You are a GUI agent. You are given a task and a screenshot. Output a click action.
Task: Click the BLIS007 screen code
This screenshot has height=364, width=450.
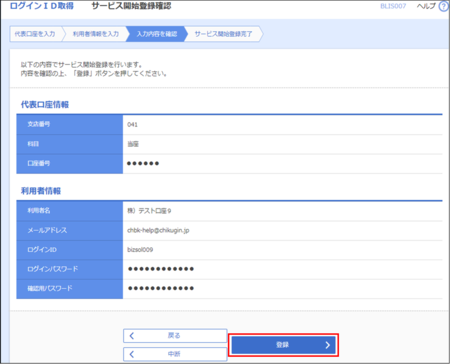pos(393,6)
